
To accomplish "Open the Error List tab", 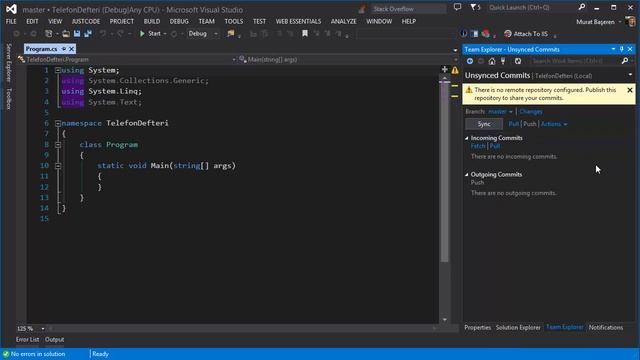I will coord(27,340).
